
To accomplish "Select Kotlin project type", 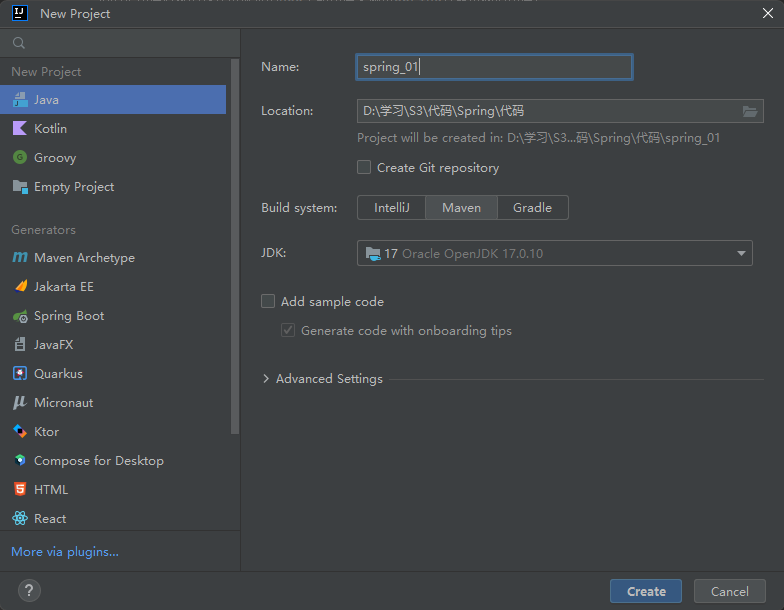I will coord(113,128).
